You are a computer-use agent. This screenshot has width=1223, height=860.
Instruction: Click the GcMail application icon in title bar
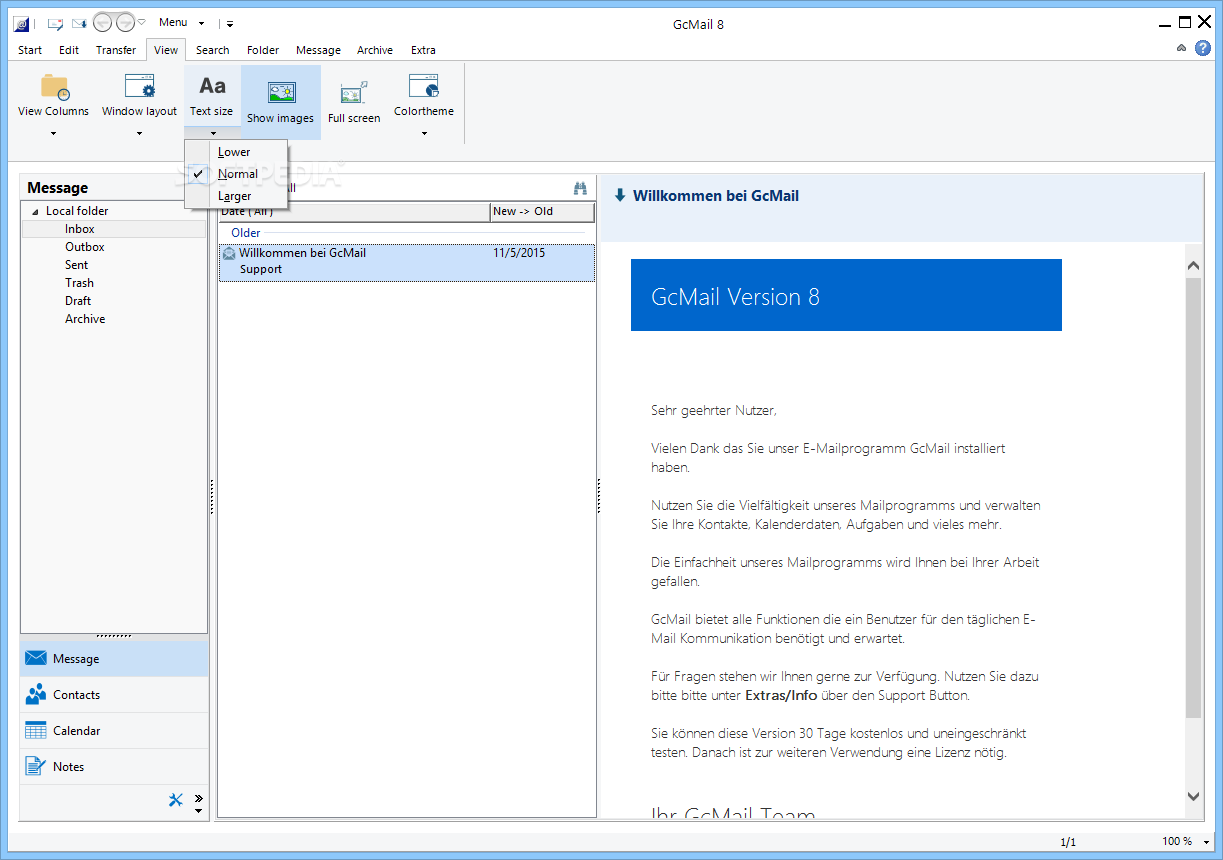tap(22, 23)
